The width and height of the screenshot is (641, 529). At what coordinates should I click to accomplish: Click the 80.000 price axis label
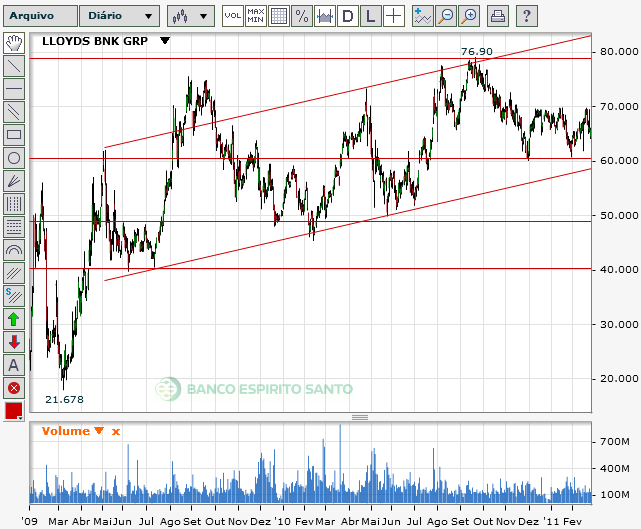click(x=619, y=52)
